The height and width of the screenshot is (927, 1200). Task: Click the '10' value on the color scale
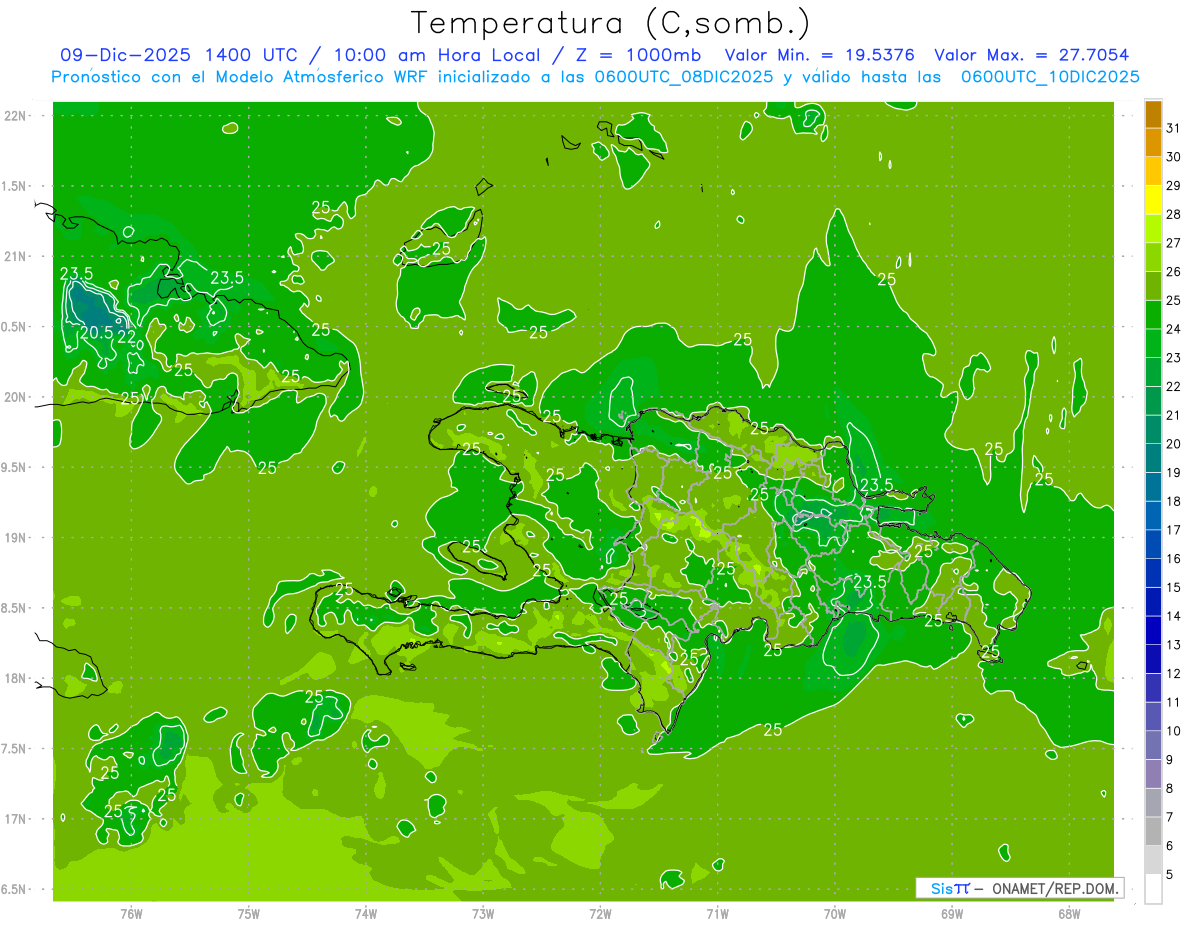(x=1174, y=731)
